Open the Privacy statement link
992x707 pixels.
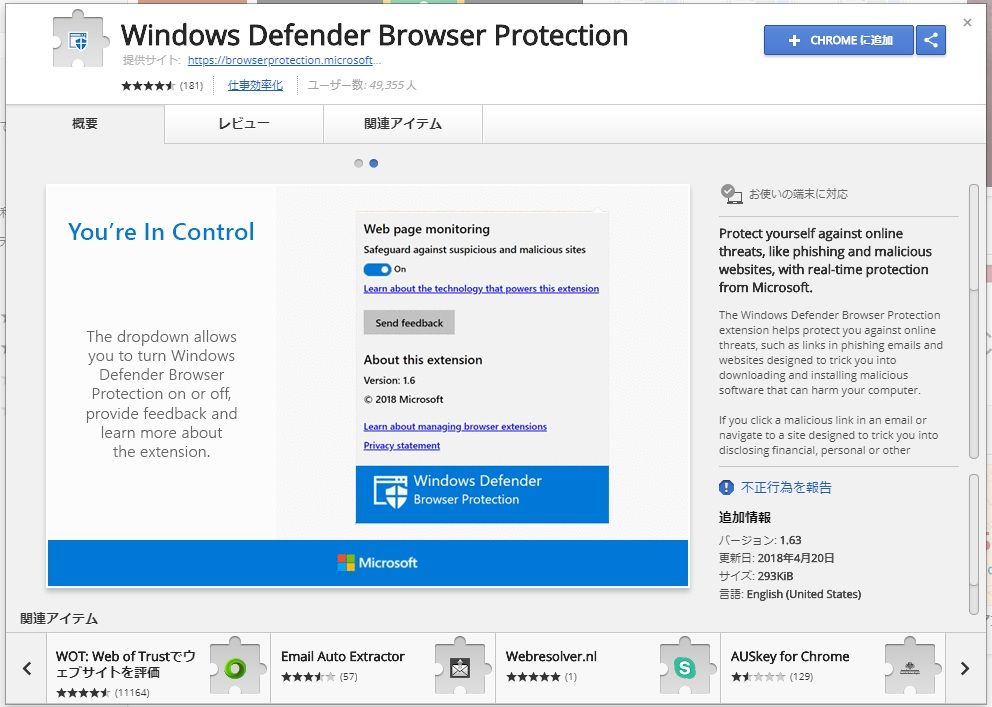(402, 445)
